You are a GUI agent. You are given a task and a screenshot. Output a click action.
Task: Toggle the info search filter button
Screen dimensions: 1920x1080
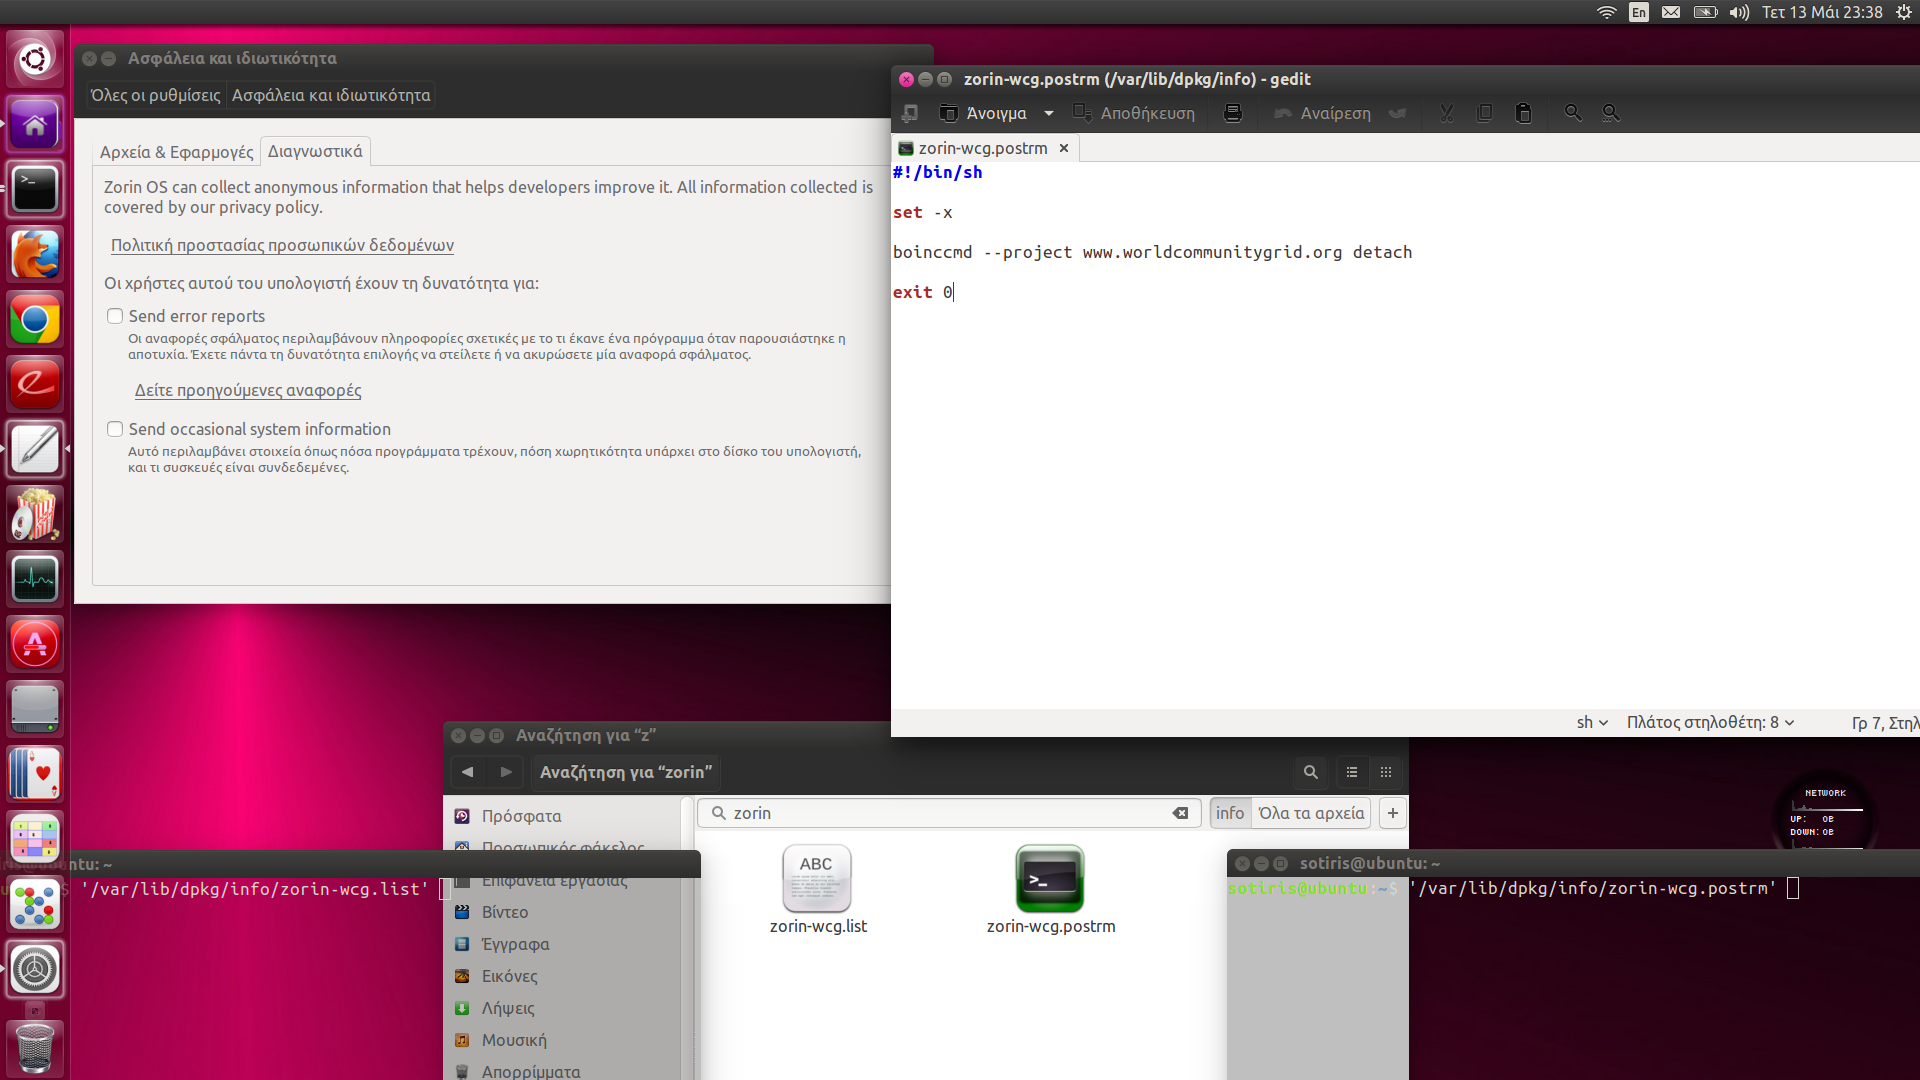[1230, 813]
